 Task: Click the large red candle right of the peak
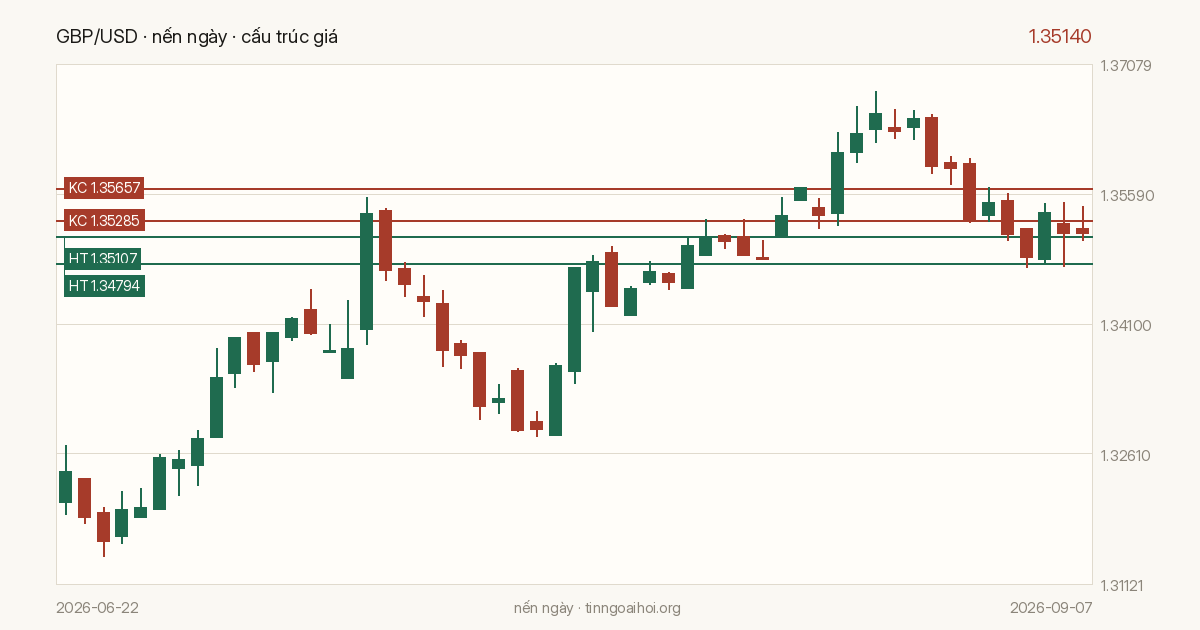tap(931, 142)
